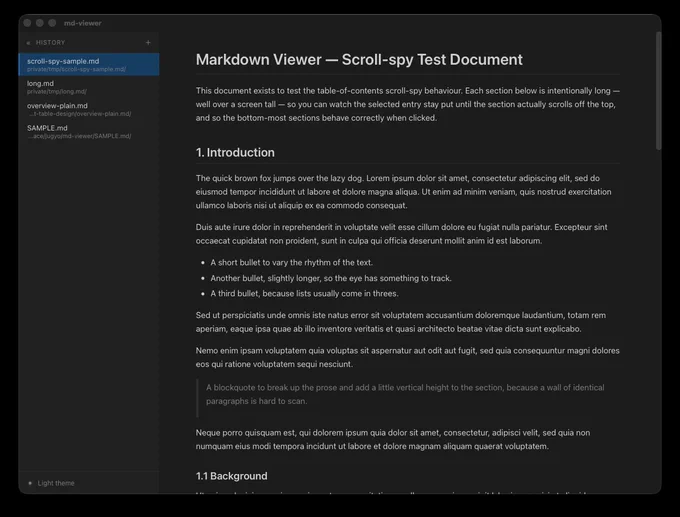The height and width of the screenshot is (517, 680).
Task: Click the "Another bullet, slightly longer" list item
Action: click(x=331, y=278)
